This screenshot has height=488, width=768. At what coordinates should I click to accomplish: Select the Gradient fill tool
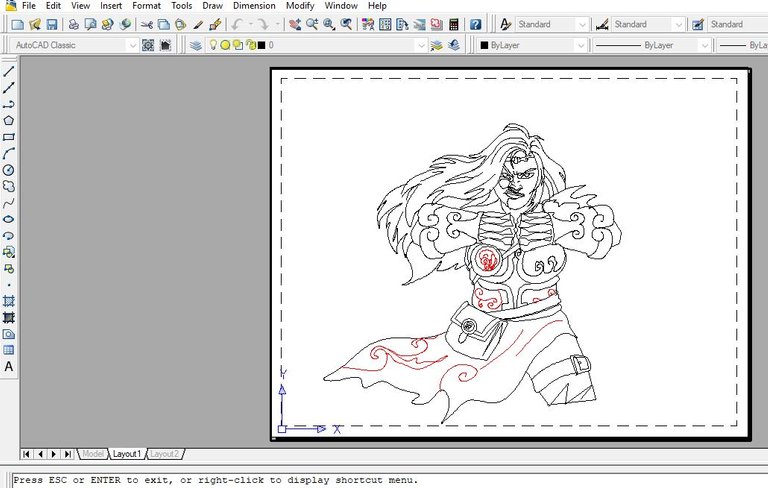pyautogui.click(x=9, y=317)
